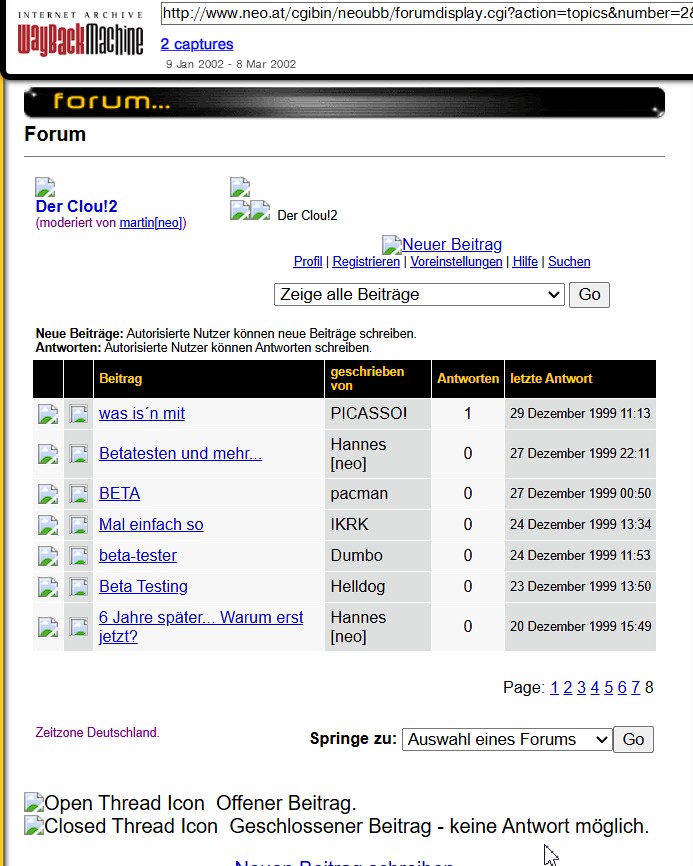Expand the Zeige alle Beiträge dropdown
Viewport: 693px width, 866px height.
(419, 294)
